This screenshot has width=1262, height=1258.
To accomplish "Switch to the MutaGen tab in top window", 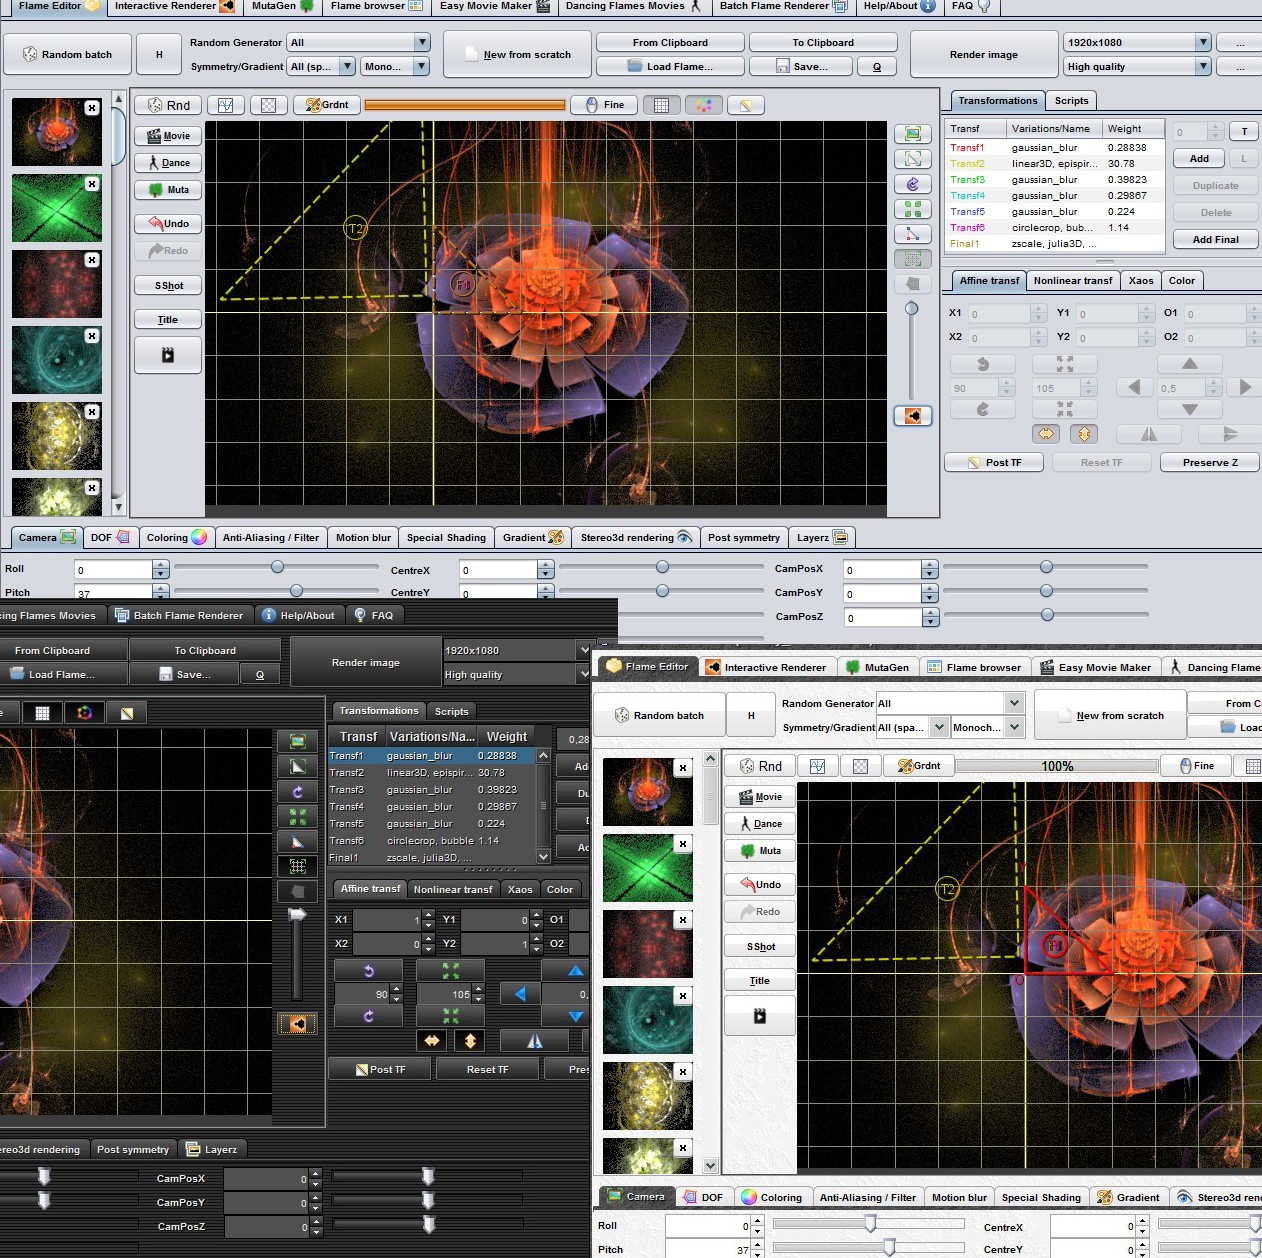I will point(282,6).
